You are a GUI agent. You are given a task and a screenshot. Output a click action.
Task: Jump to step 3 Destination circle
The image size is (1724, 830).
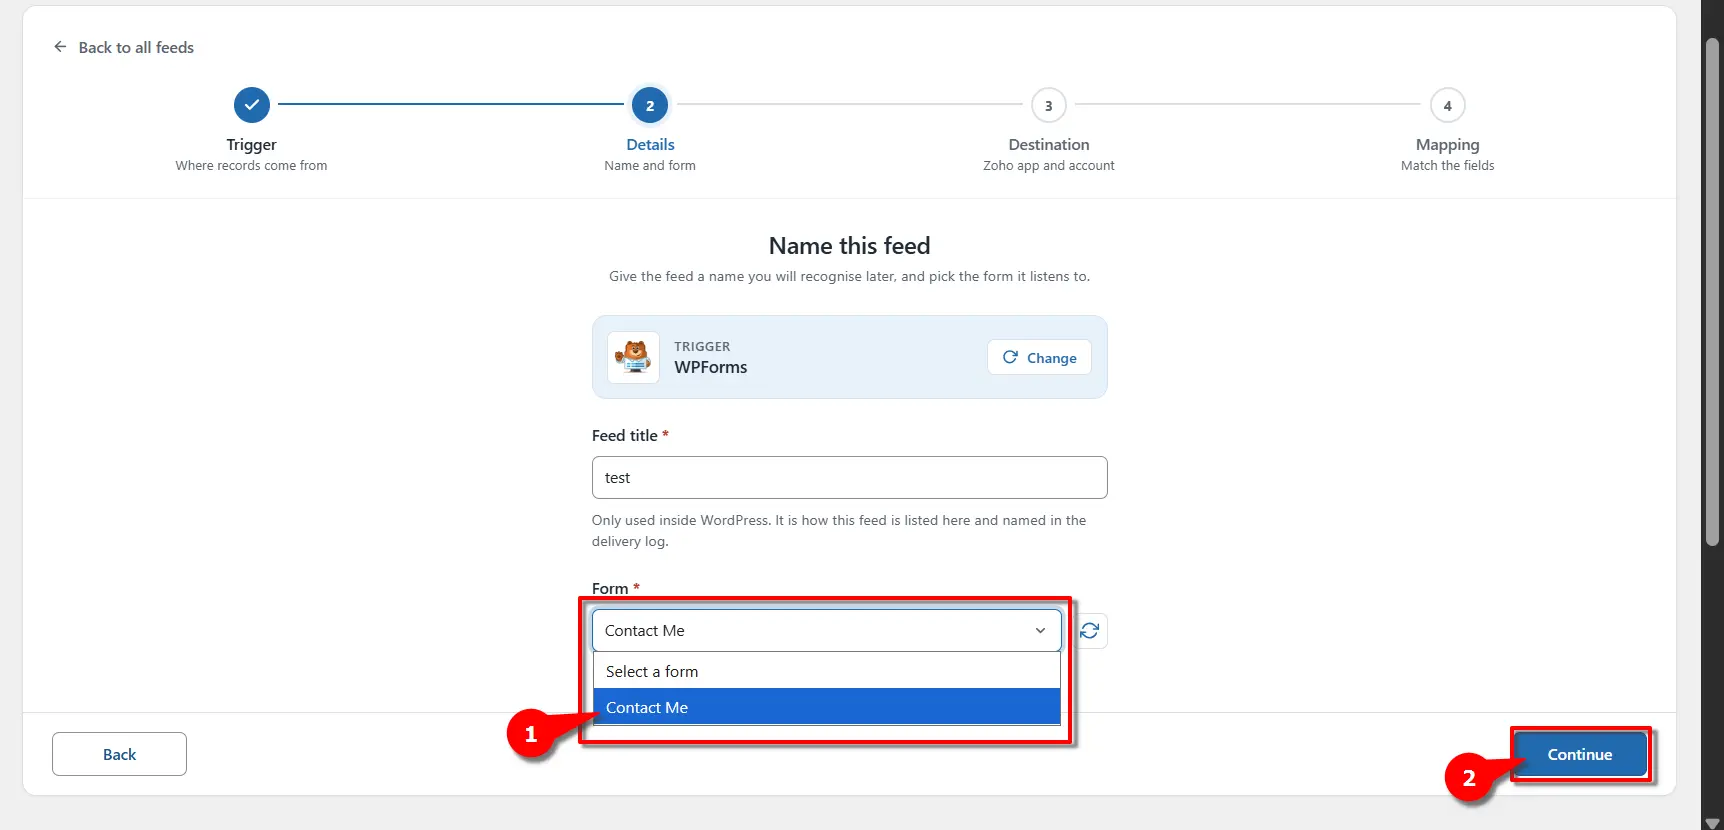pyautogui.click(x=1048, y=105)
